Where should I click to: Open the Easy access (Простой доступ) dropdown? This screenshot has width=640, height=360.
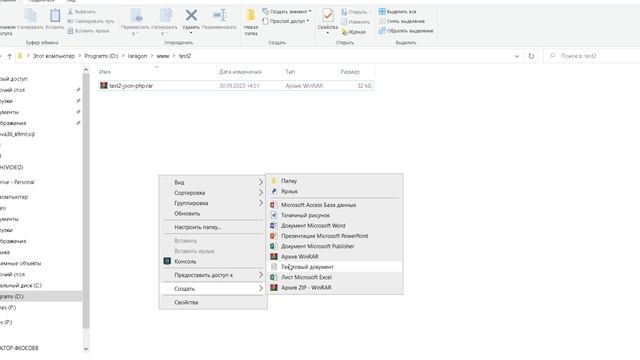285,21
